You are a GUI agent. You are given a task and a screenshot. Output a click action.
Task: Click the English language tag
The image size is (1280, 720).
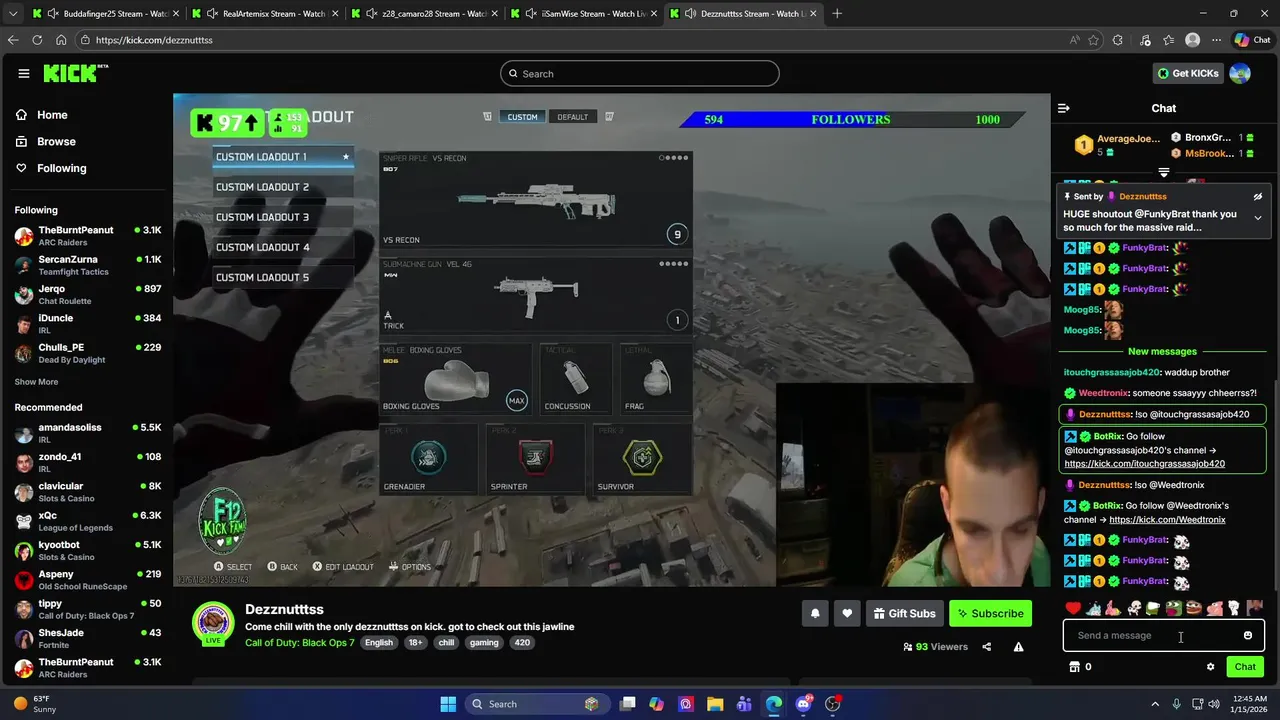point(379,643)
